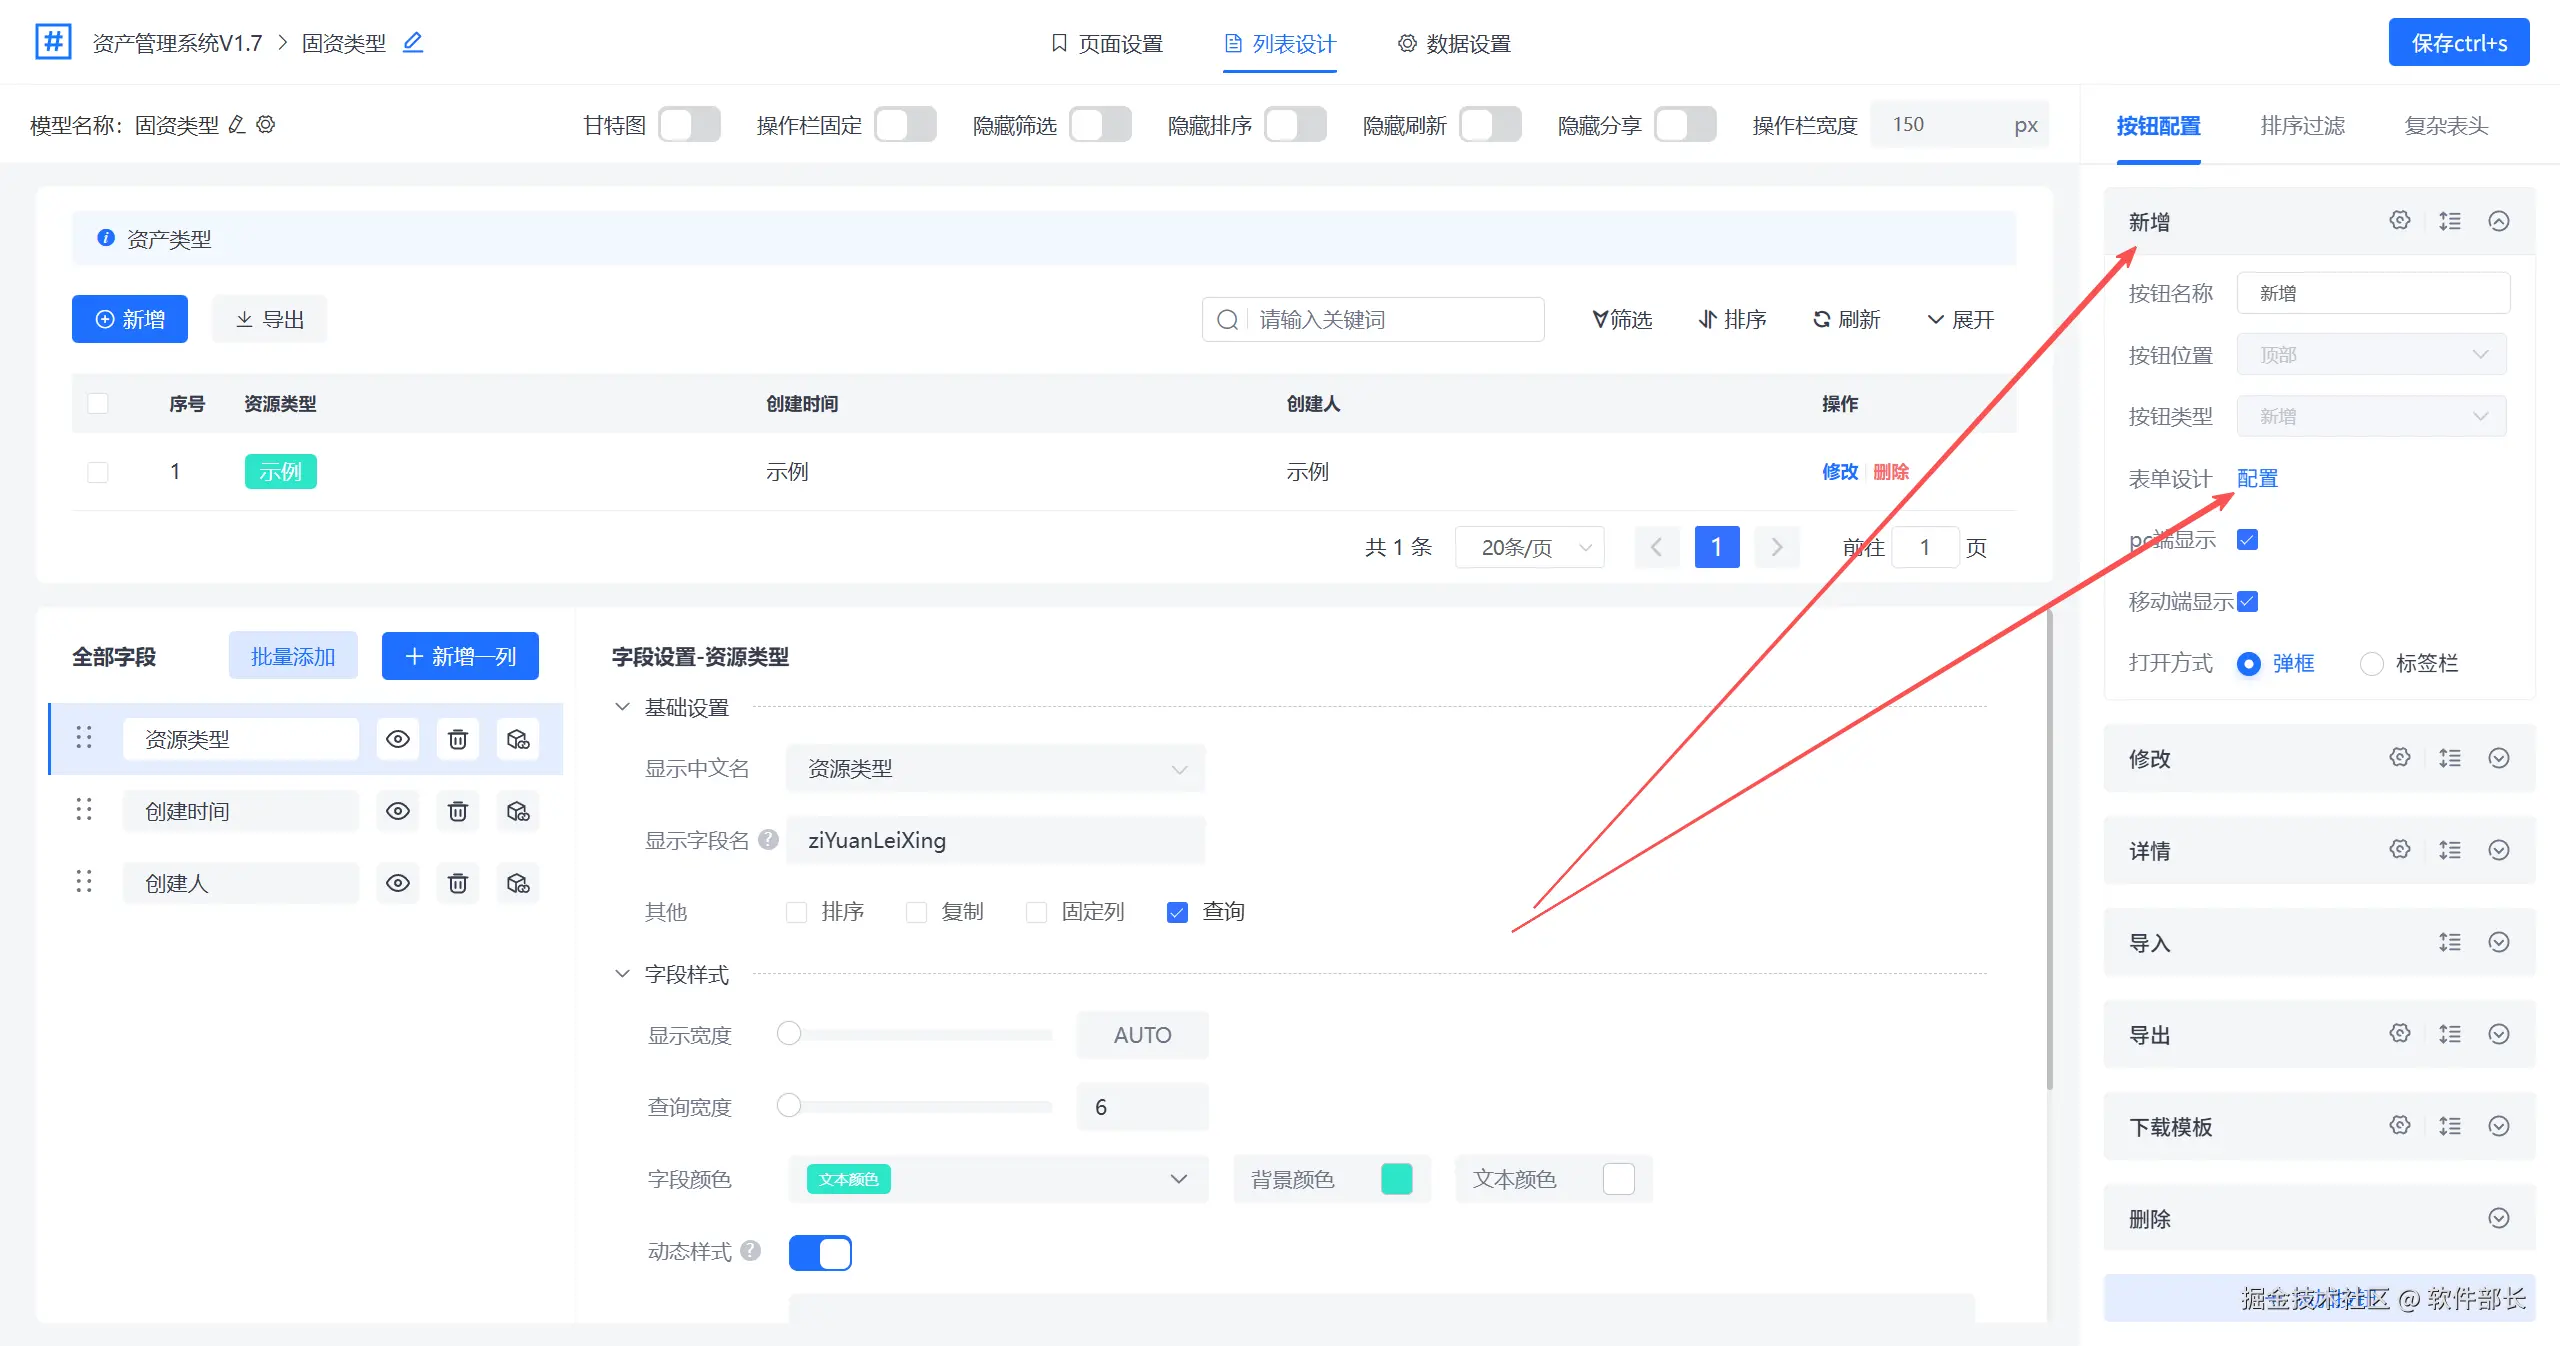Click the 背景颜色 teal color swatch

[x=1396, y=1179]
